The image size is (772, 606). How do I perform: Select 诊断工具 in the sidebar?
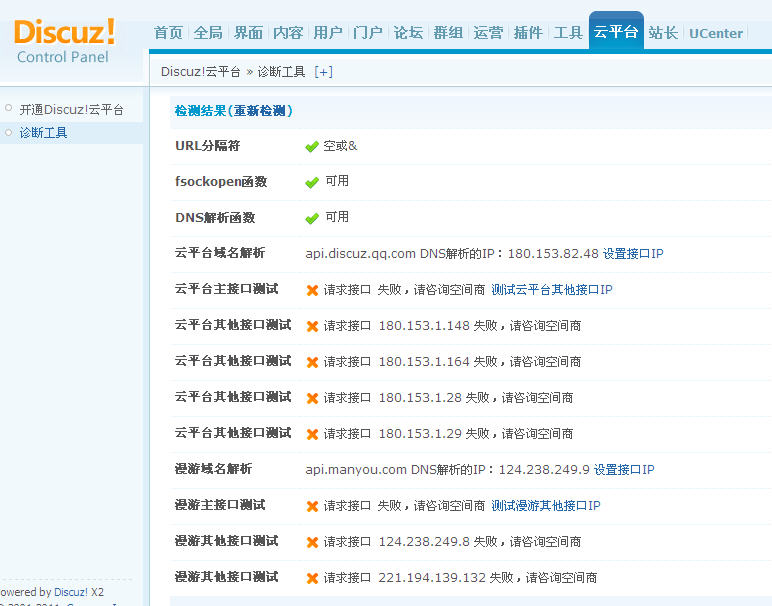click(x=43, y=132)
